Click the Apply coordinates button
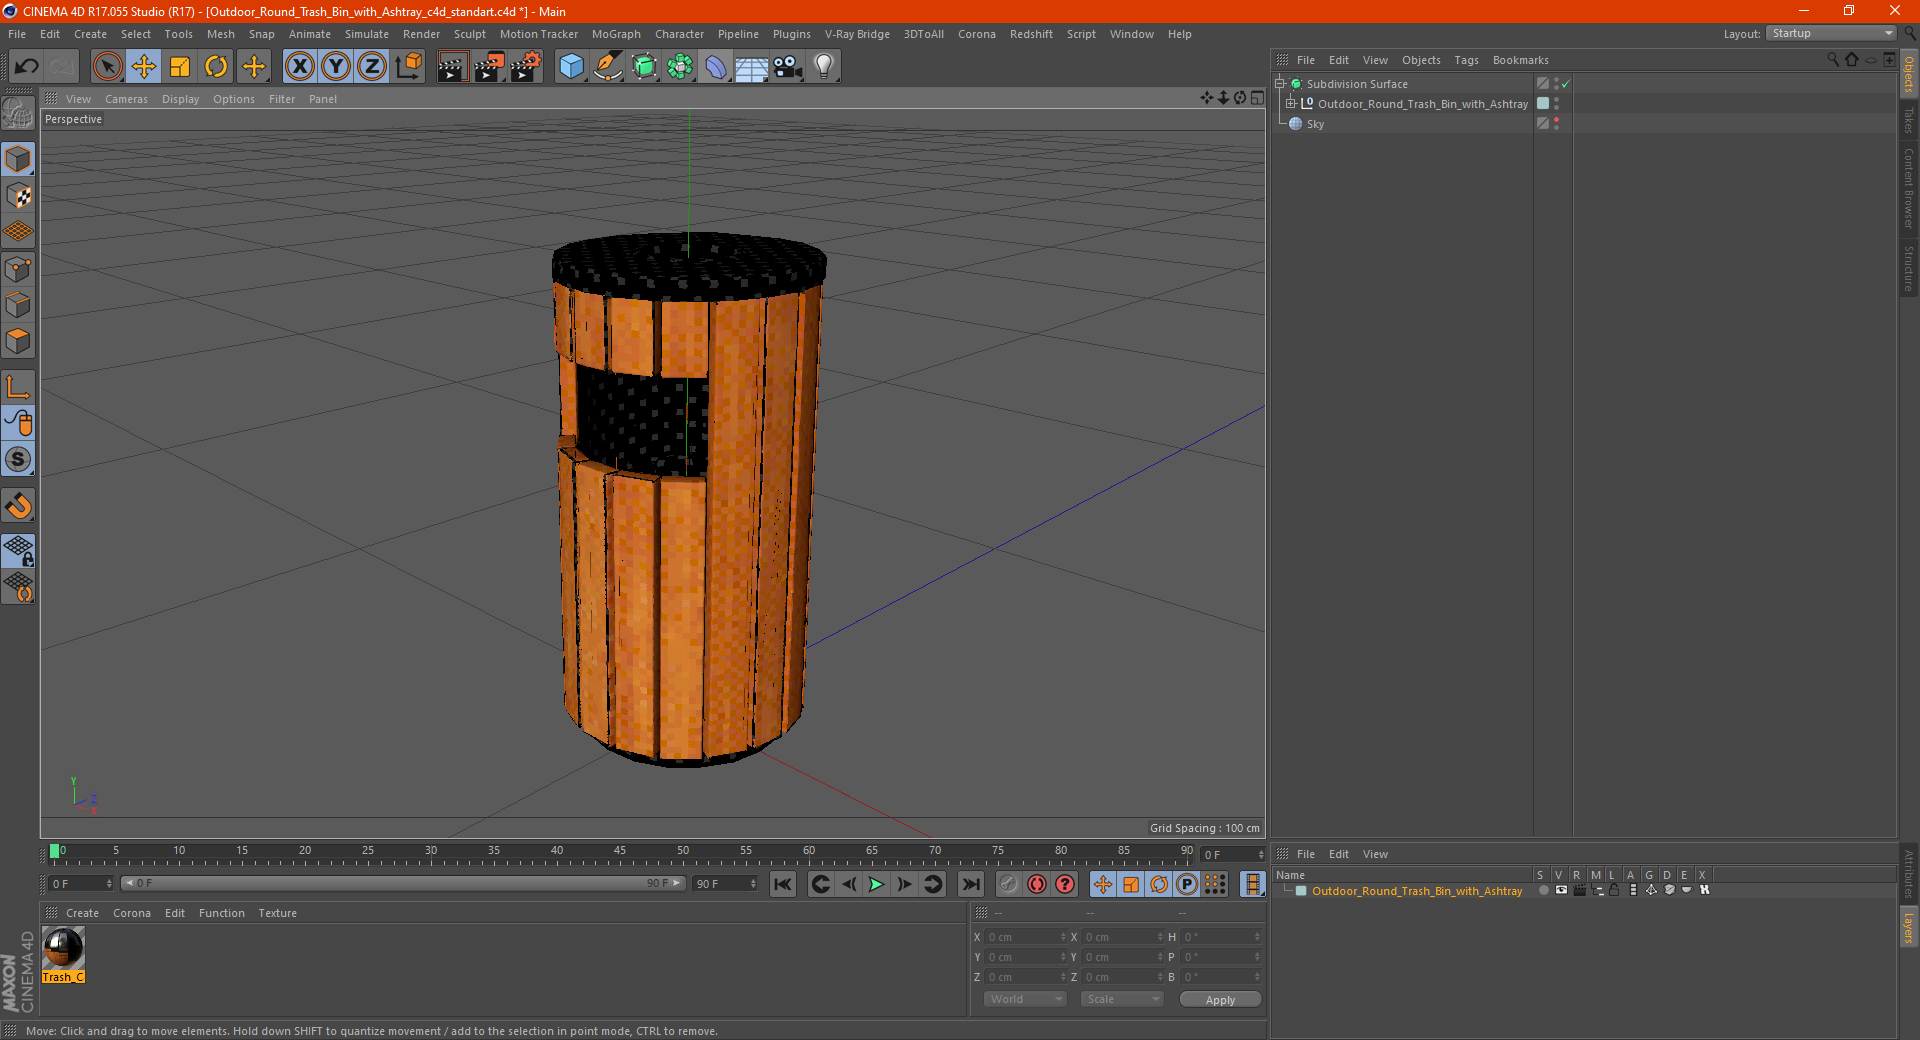The width and height of the screenshot is (1920, 1040). click(x=1220, y=999)
